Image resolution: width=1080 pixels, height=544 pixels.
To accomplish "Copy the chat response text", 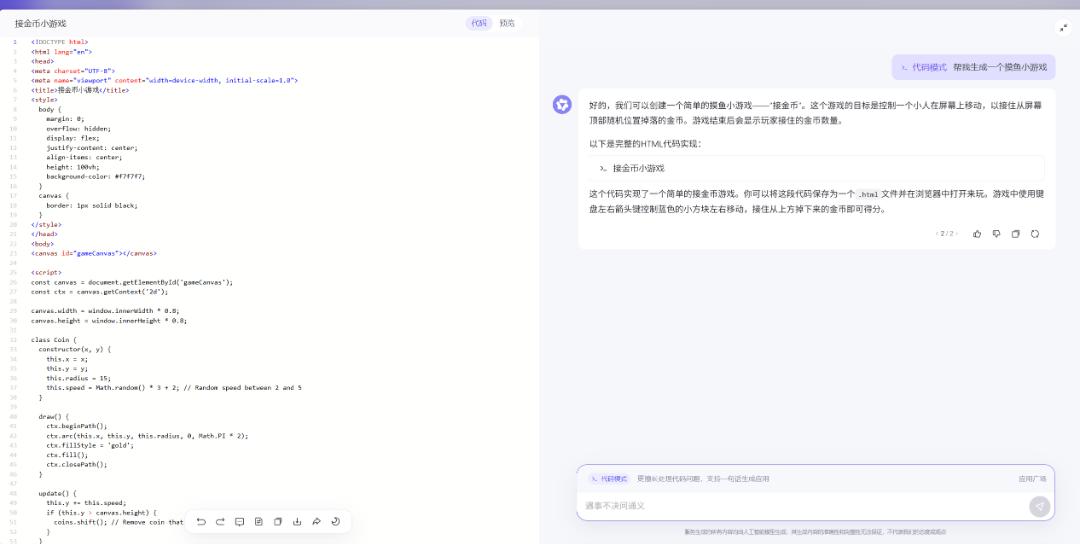I will pos(1015,233).
